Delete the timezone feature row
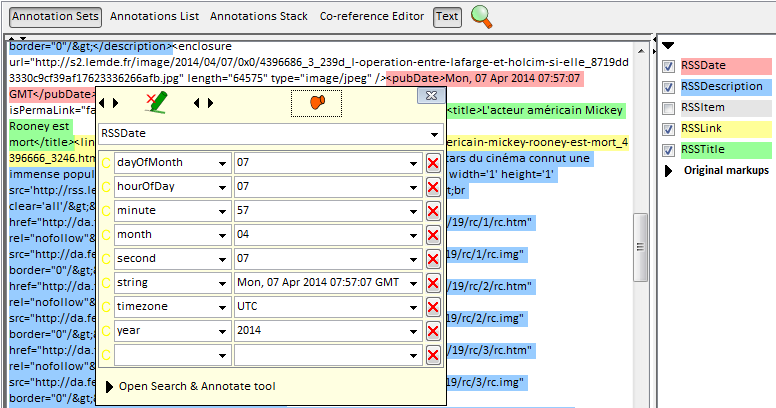The width and height of the screenshot is (776, 408). 433,306
